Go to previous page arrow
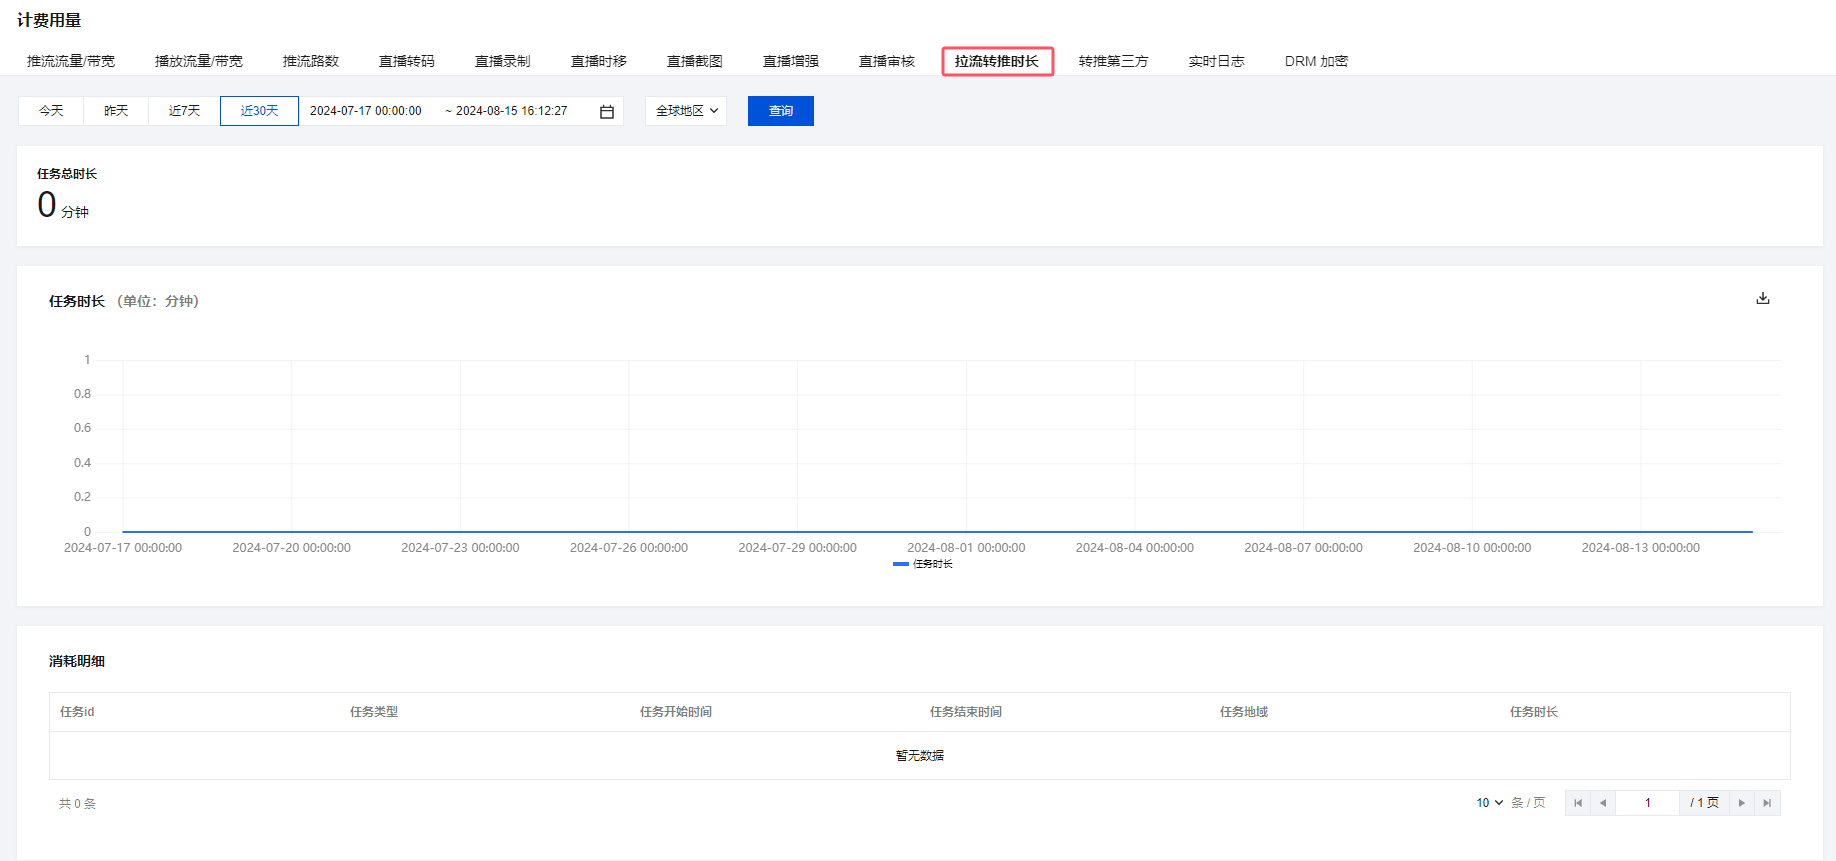The height and width of the screenshot is (861, 1836). click(x=1603, y=803)
